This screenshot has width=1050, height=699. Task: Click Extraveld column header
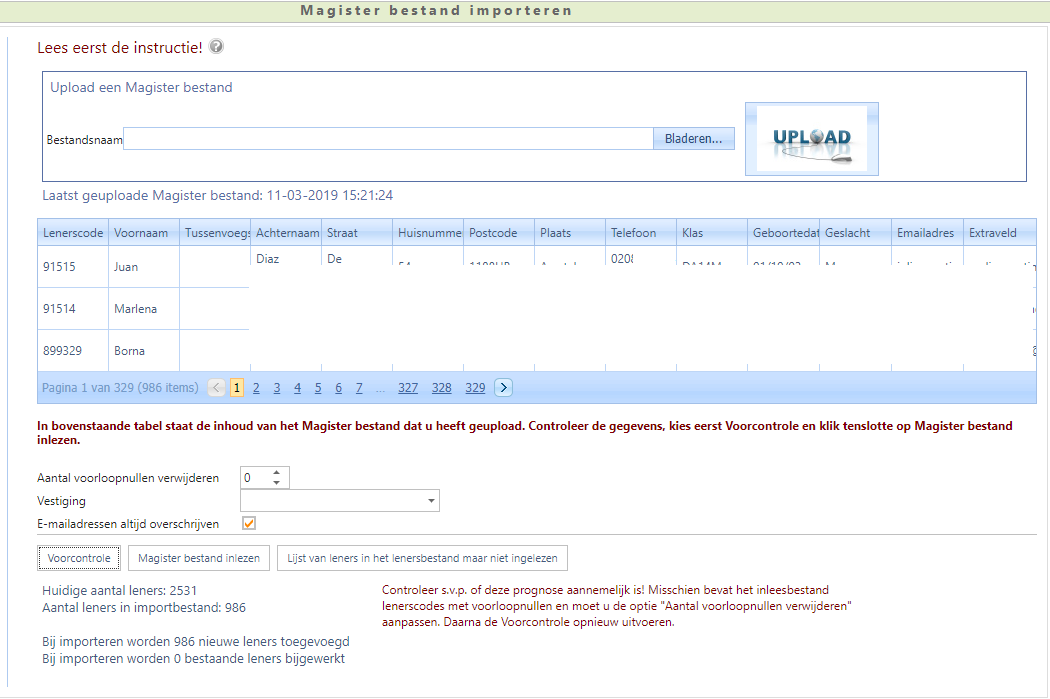[1000, 233]
